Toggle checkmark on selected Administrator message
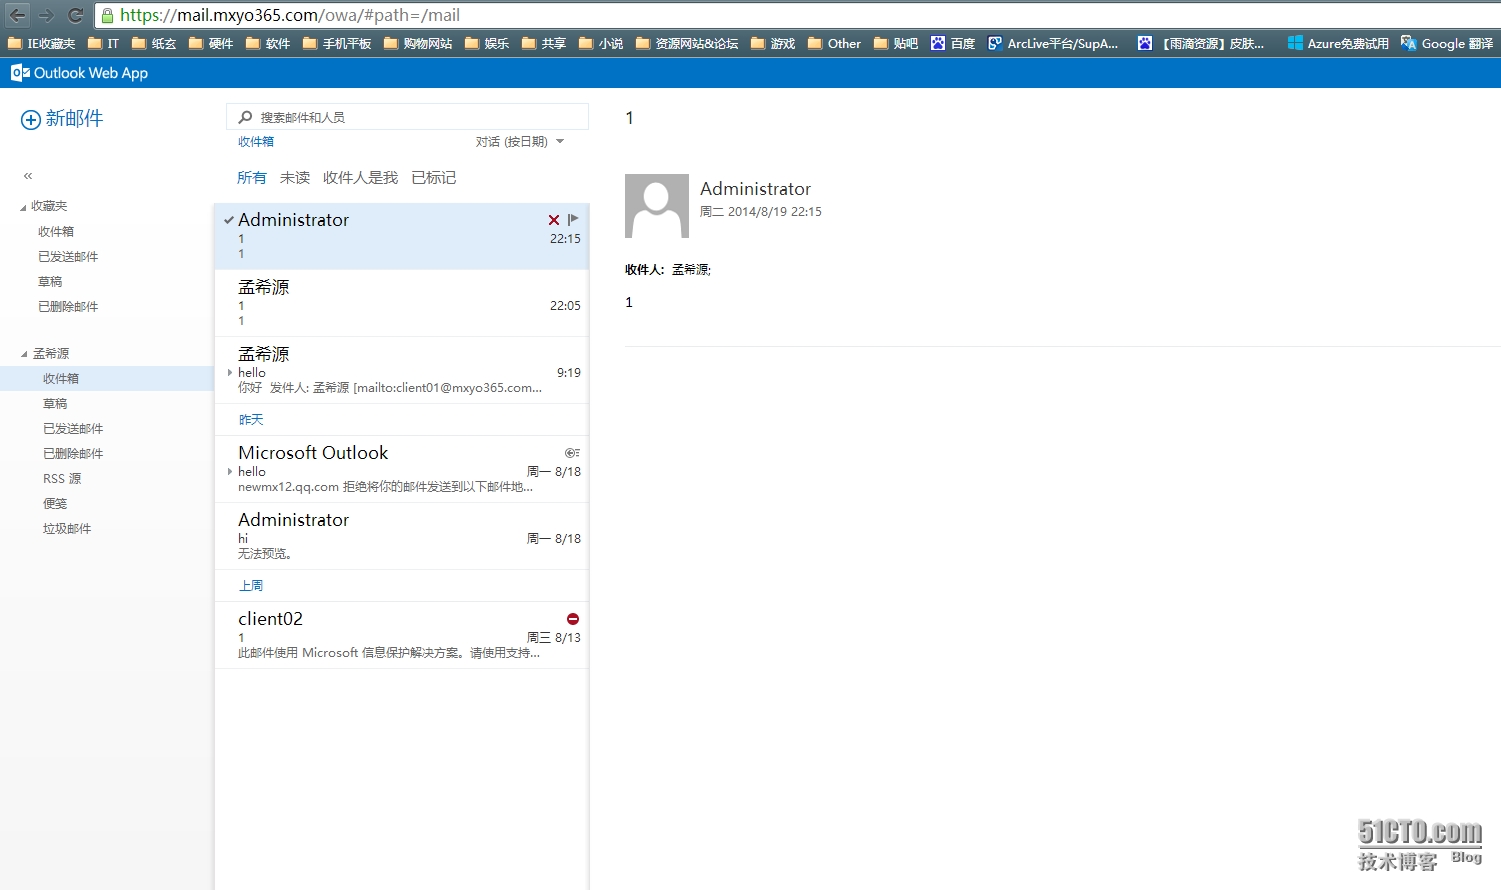Screen dimensions: 1501x890 [x=229, y=220]
